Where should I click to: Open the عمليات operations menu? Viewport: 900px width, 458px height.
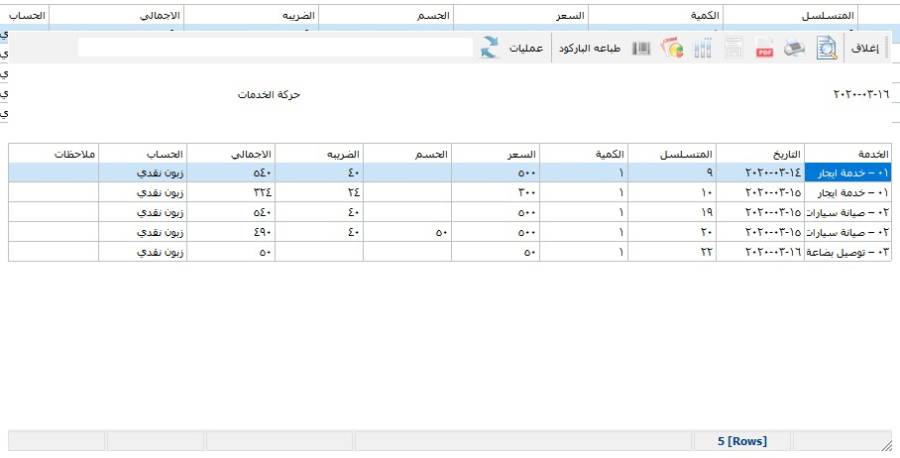click(526, 48)
